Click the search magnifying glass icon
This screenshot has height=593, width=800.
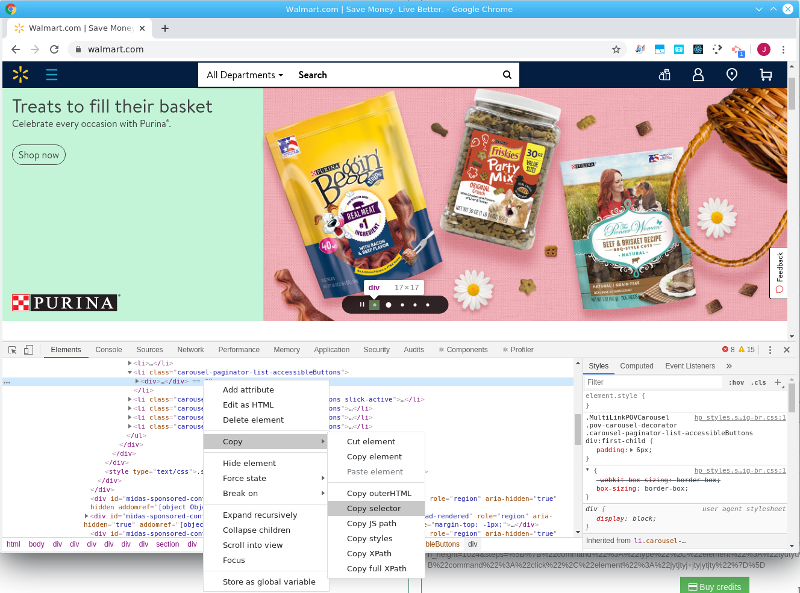506,74
